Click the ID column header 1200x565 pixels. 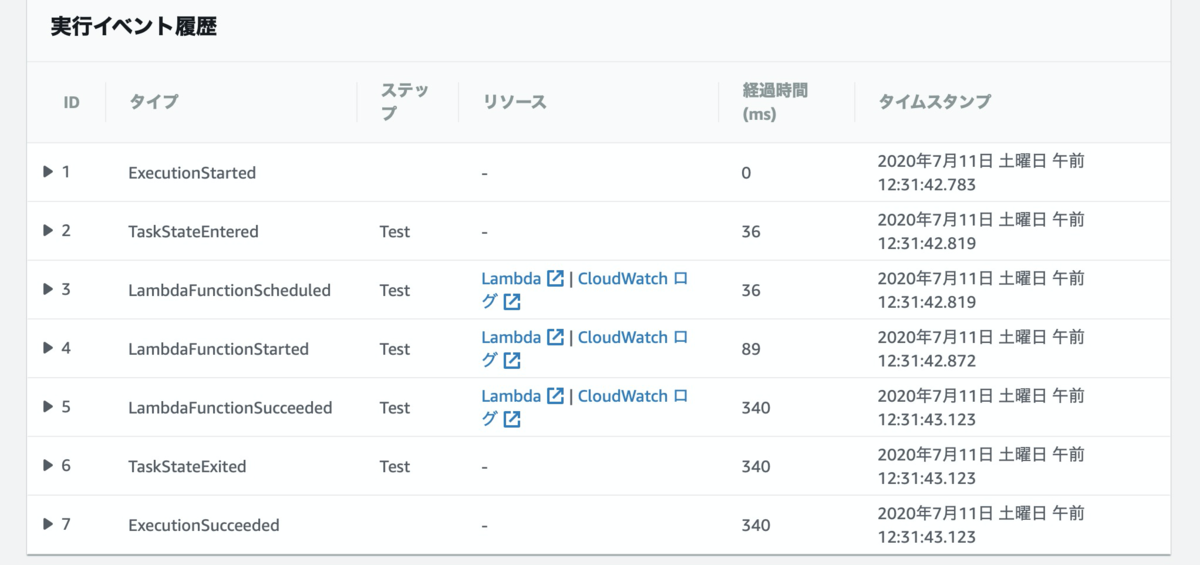tap(72, 102)
